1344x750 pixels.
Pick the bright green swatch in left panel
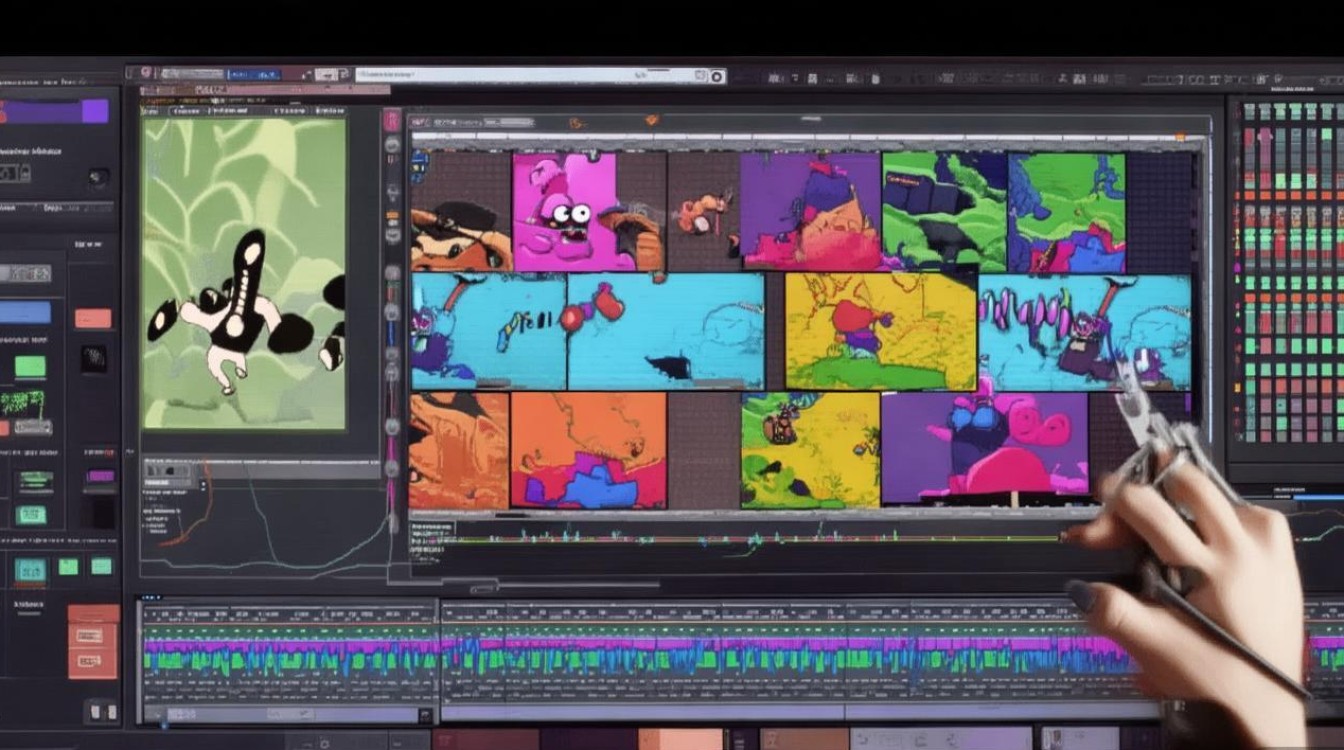click(x=30, y=367)
